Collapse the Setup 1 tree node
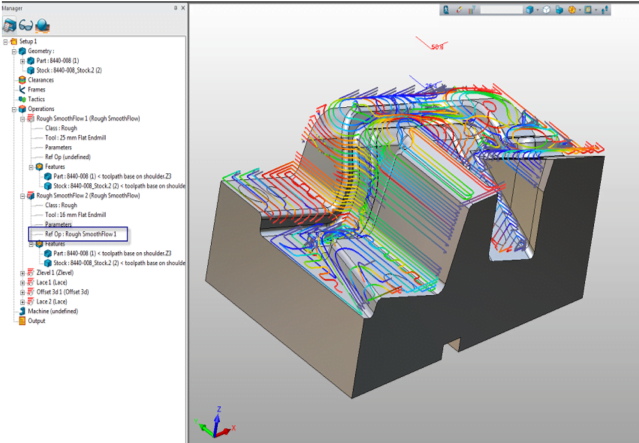This screenshot has width=639, height=443. [x=5, y=41]
